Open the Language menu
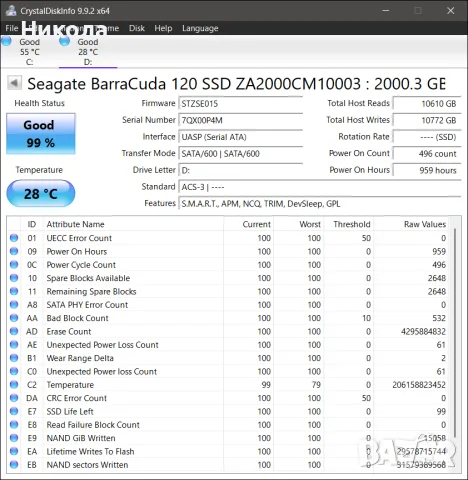Screen dimensions: 468x480 pyautogui.click(x=200, y=28)
